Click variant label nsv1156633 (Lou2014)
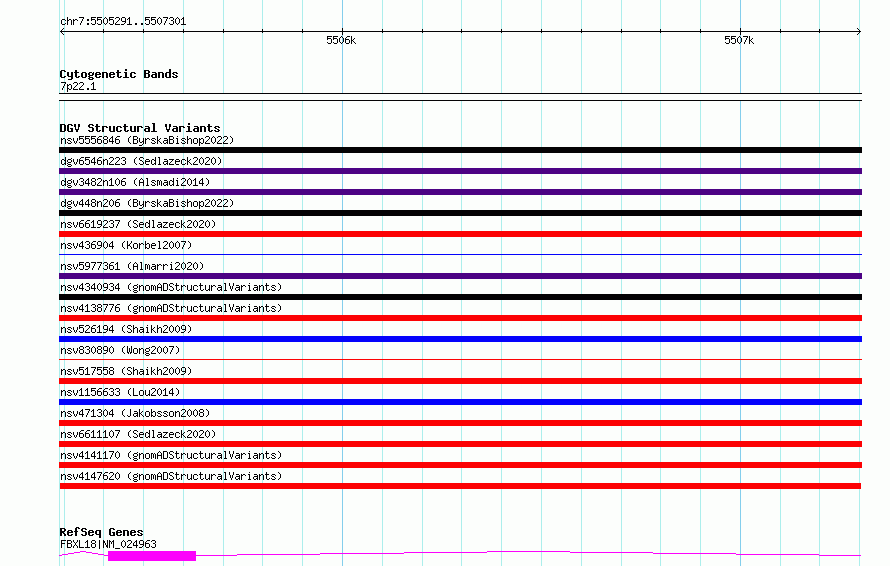Image resolution: width=890 pixels, height=566 pixels. click(120, 392)
